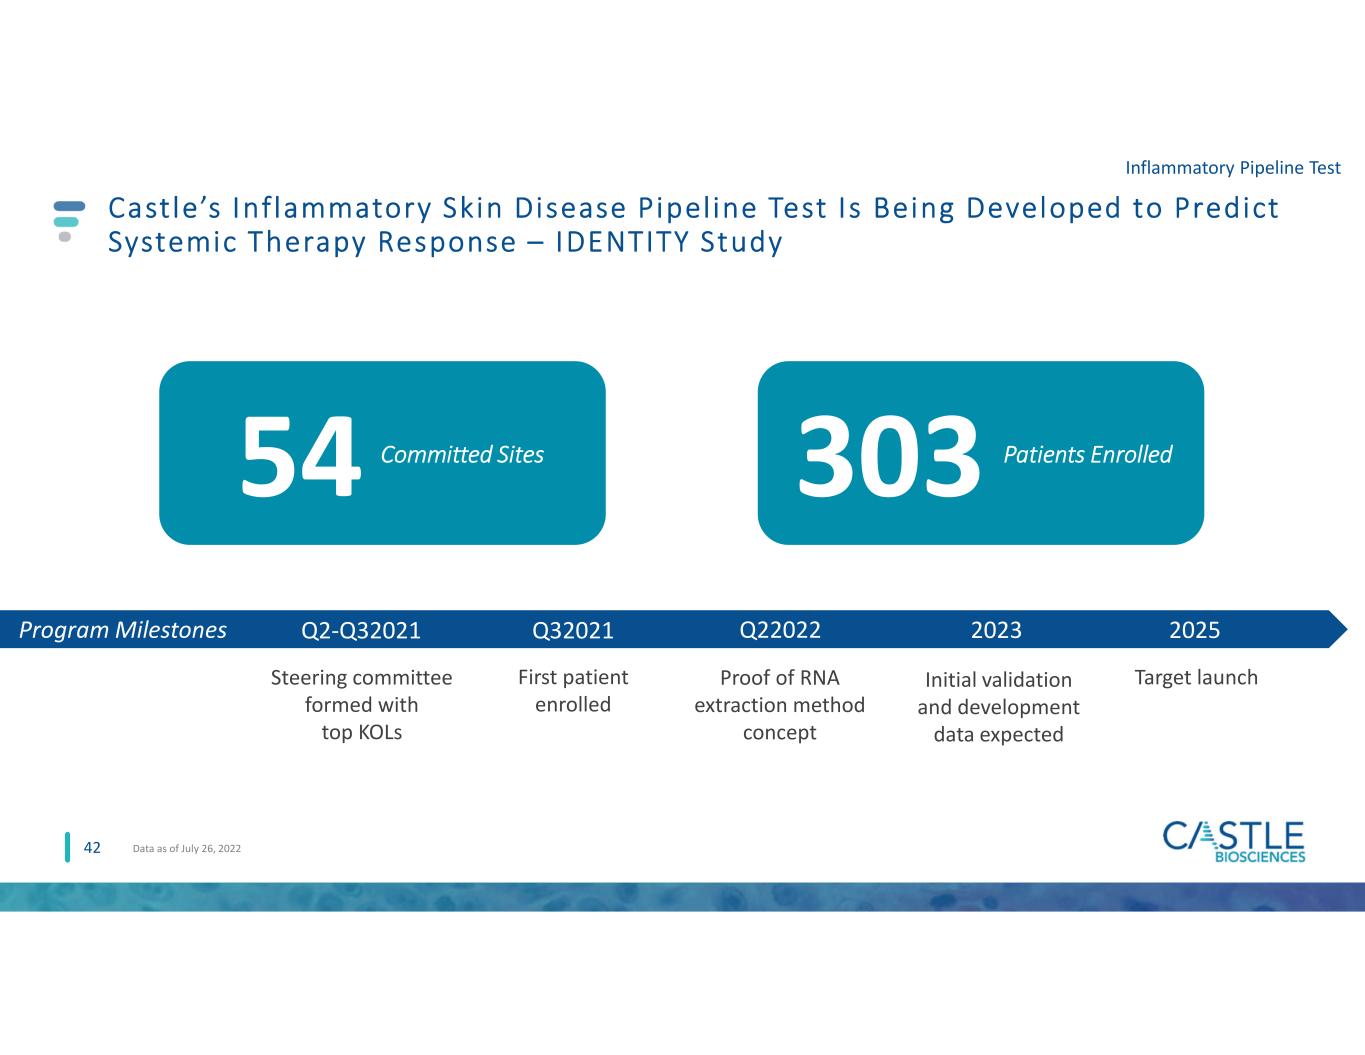
Task: Select the Q22022 milestone marker
Action: point(779,630)
